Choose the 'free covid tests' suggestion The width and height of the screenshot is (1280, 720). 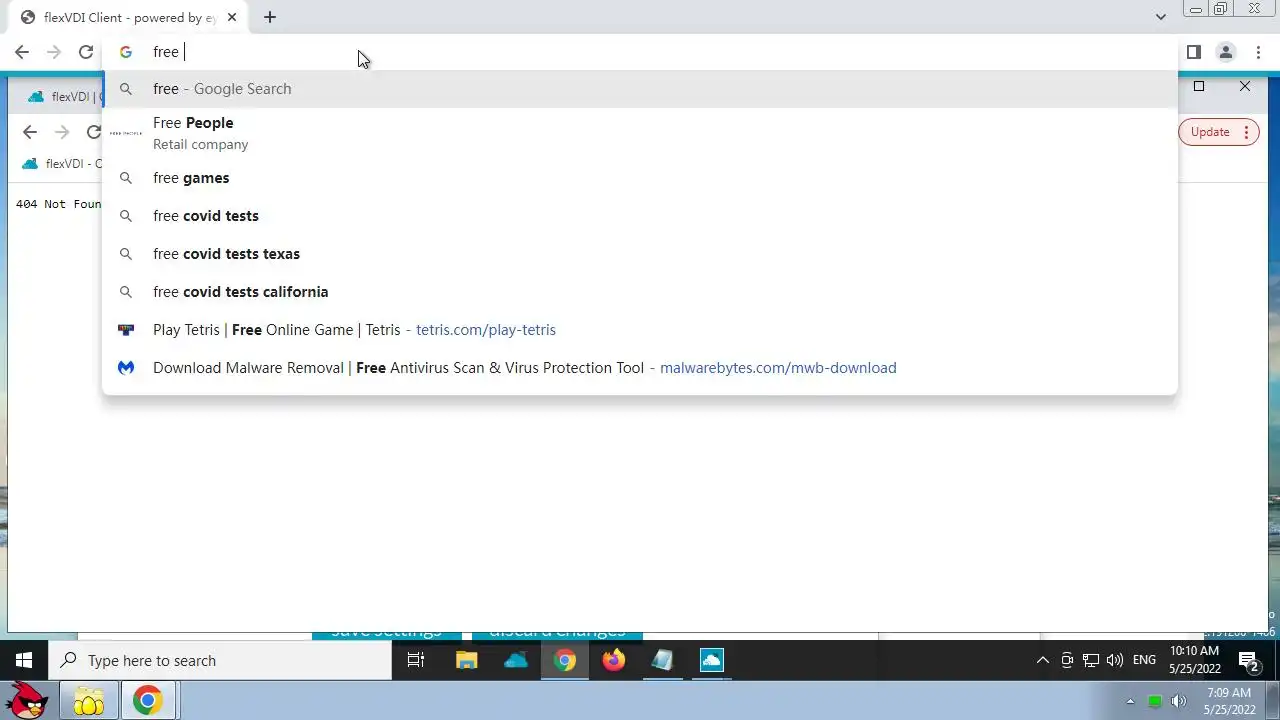pos(640,216)
